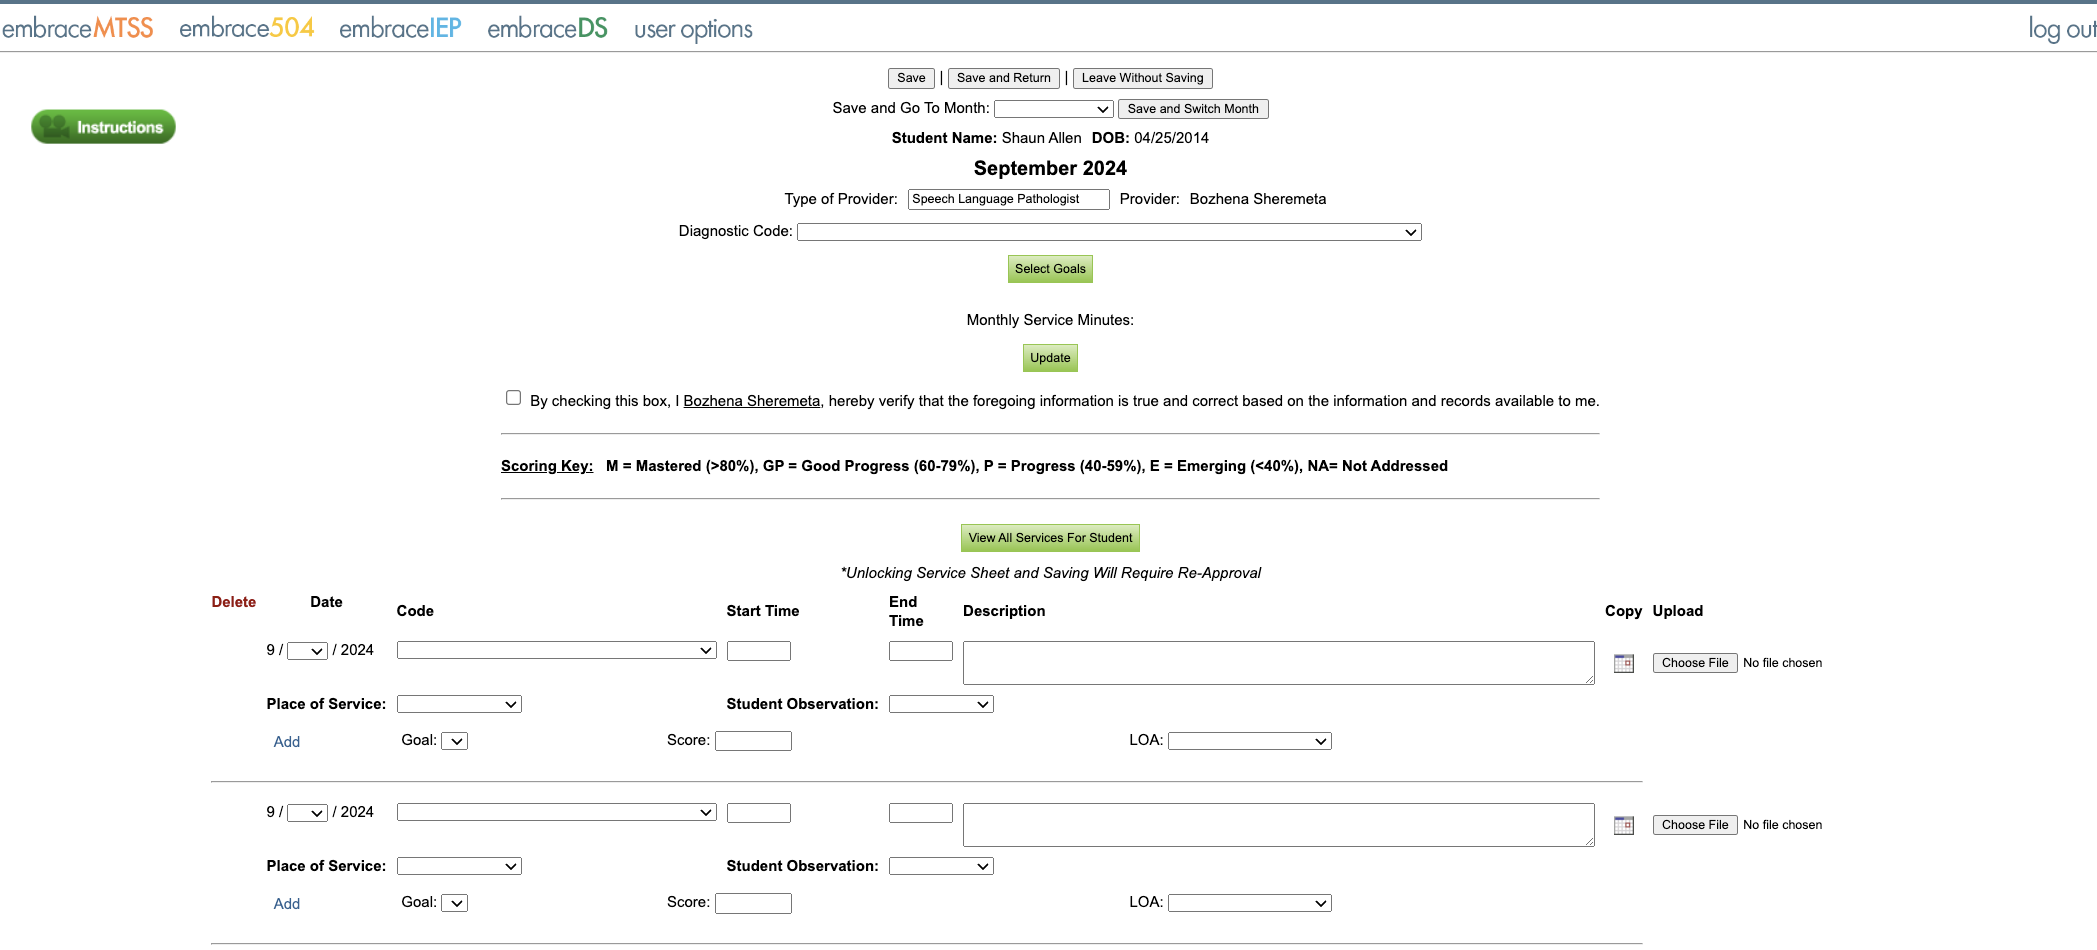Click first row Choose File button
The image size is (2097, 950).
(1695, 663)
